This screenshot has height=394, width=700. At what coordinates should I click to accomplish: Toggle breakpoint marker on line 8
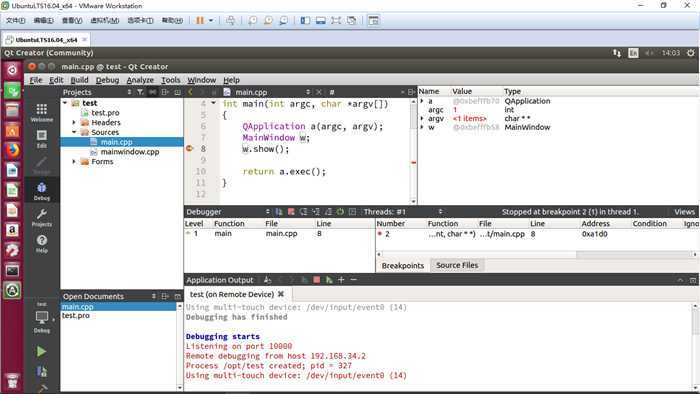coord(189,149)
